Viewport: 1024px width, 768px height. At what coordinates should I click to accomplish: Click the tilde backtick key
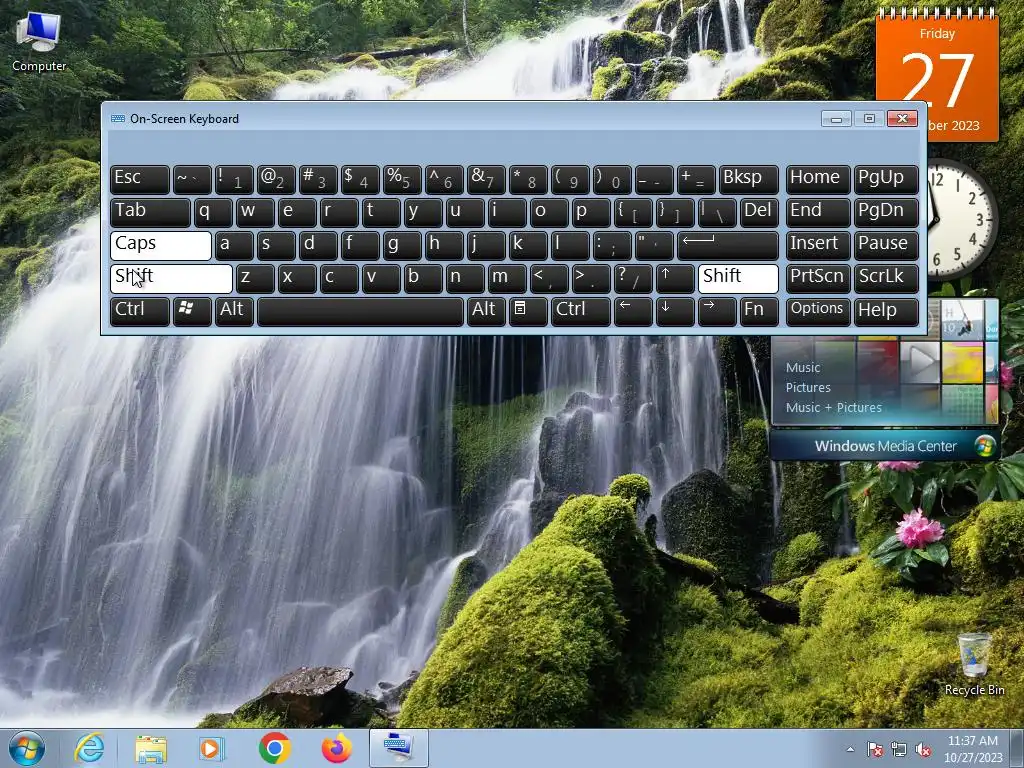[x=192, y=180]
